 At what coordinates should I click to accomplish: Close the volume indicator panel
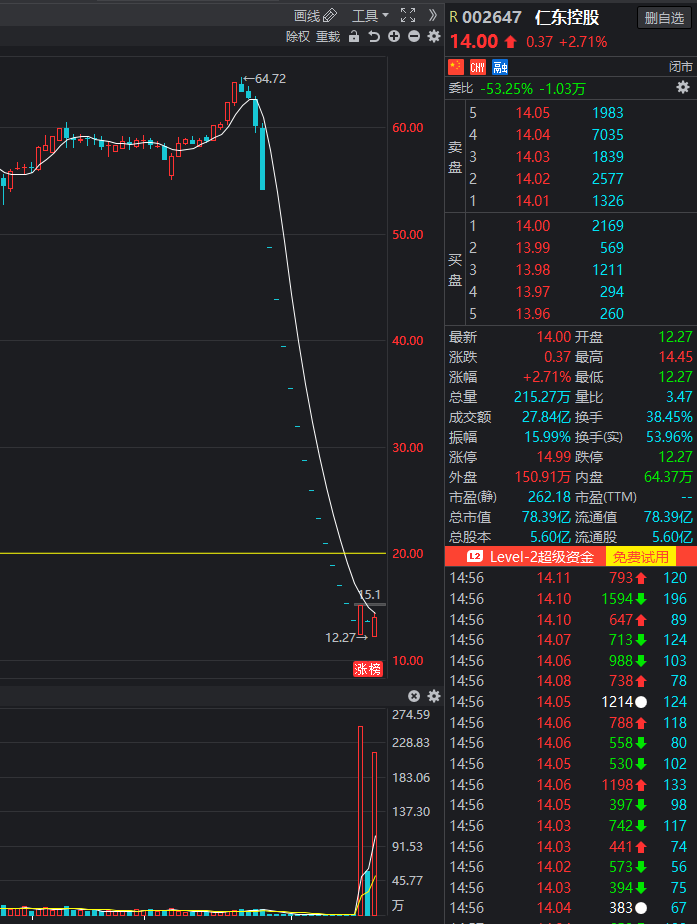pyautogui.click(x=414, y=696)
